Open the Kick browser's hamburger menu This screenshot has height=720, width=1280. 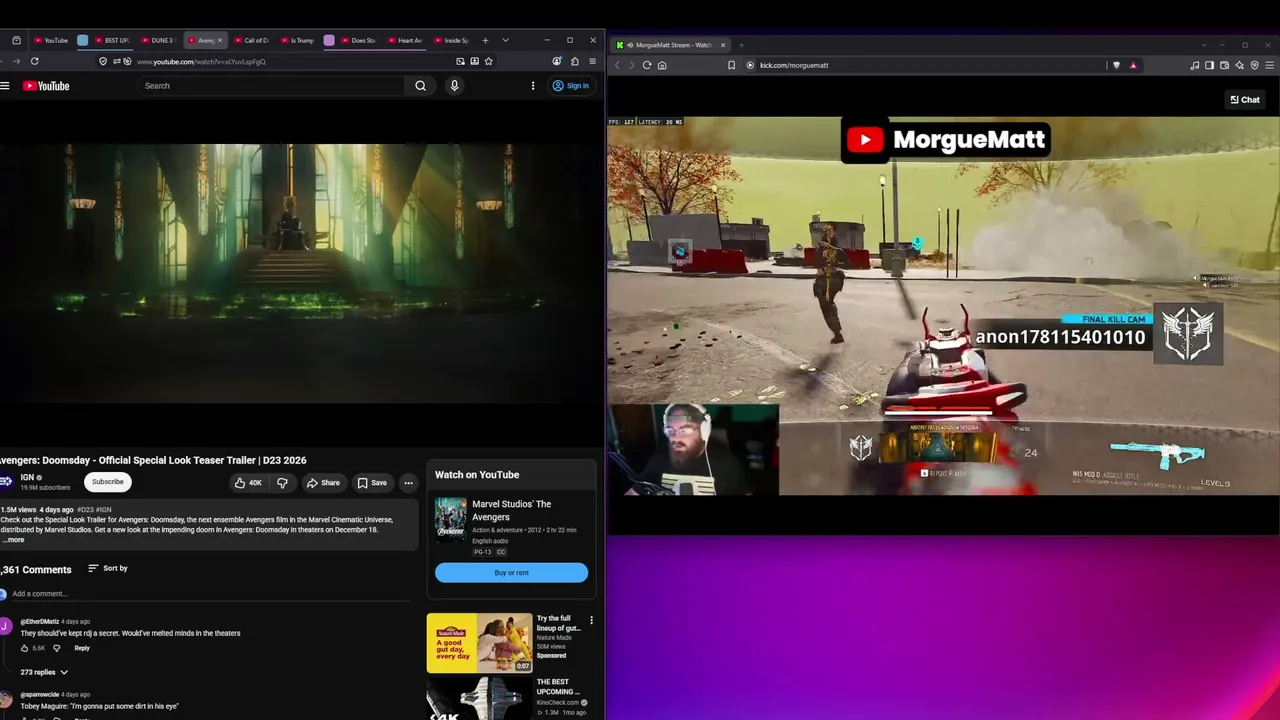(1269, 65)
